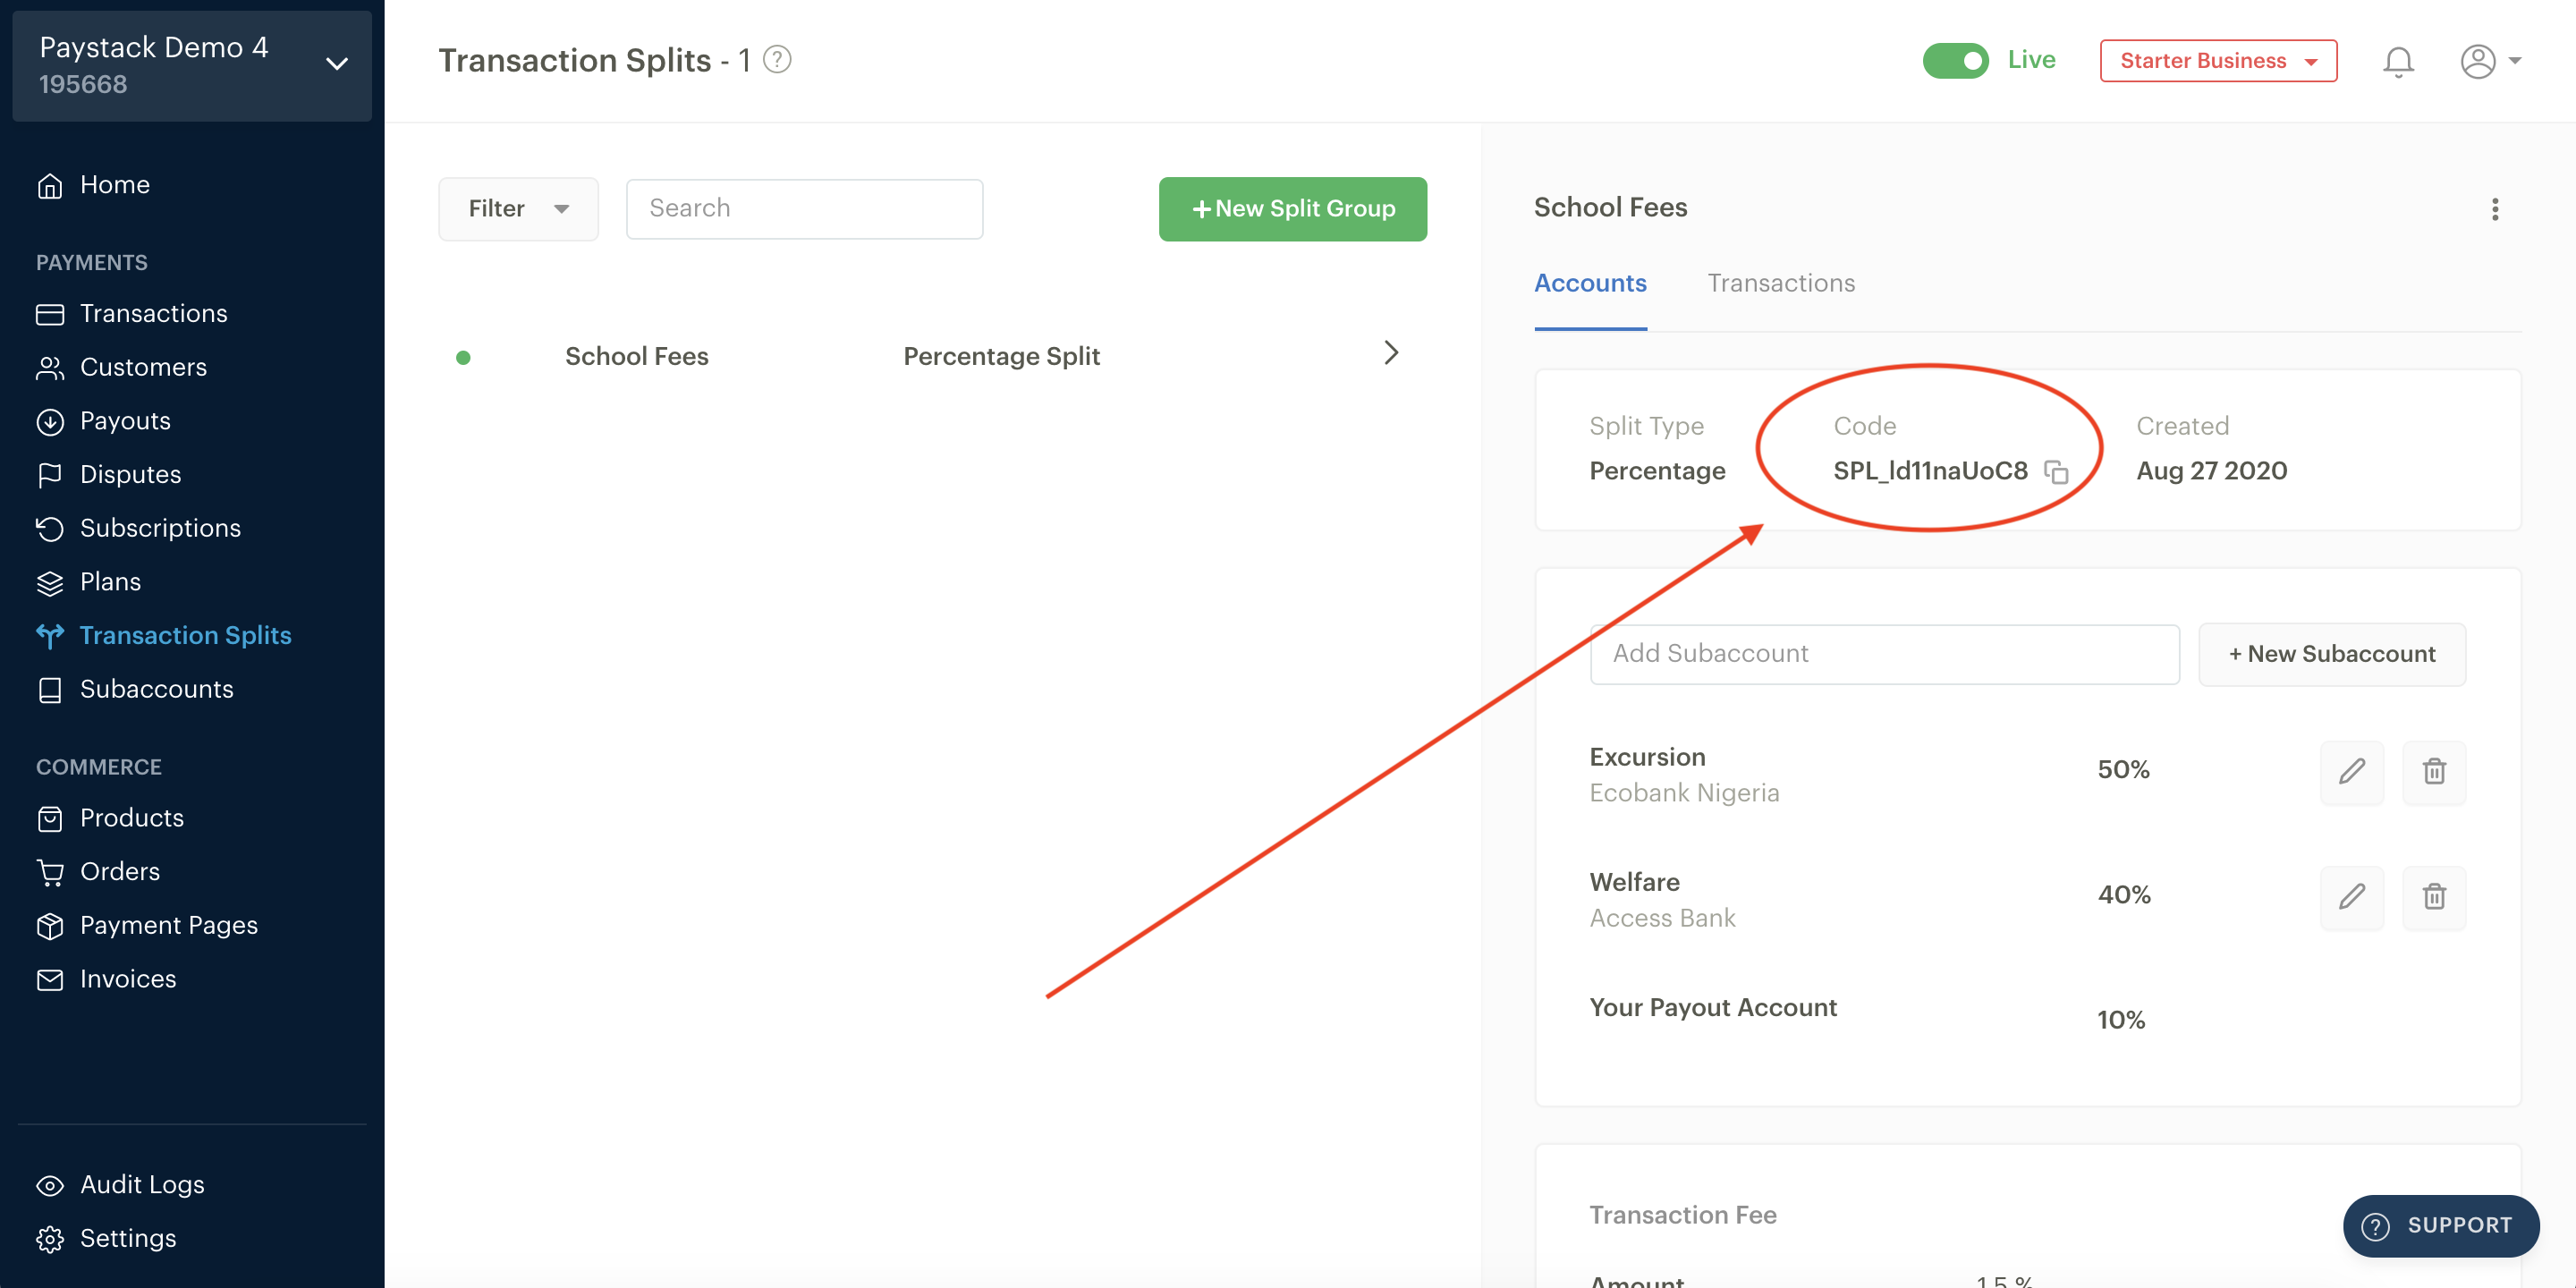This screenshot has width=2576, height=1288.
Task: Focus the Search input field
Action: (x=804, y=209)
